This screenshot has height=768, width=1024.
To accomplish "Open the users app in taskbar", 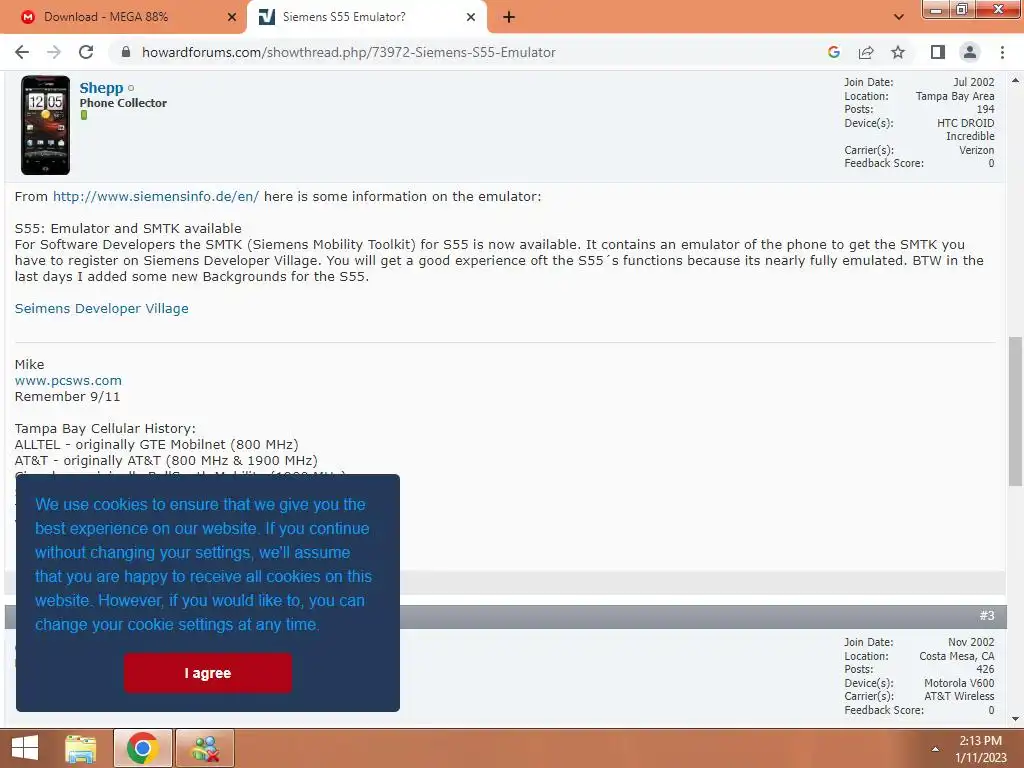I will pyautogui.click(x=205, y=748).
